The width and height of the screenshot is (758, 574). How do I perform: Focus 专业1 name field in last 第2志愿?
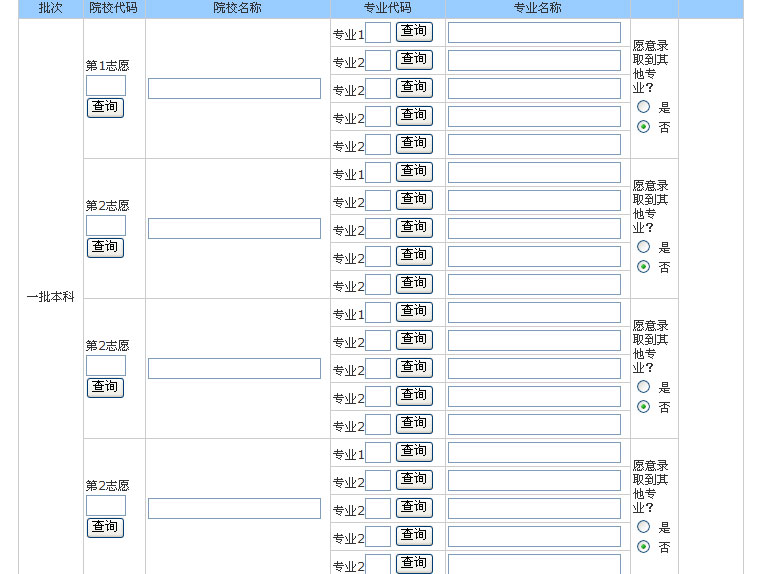click(534, 453)
